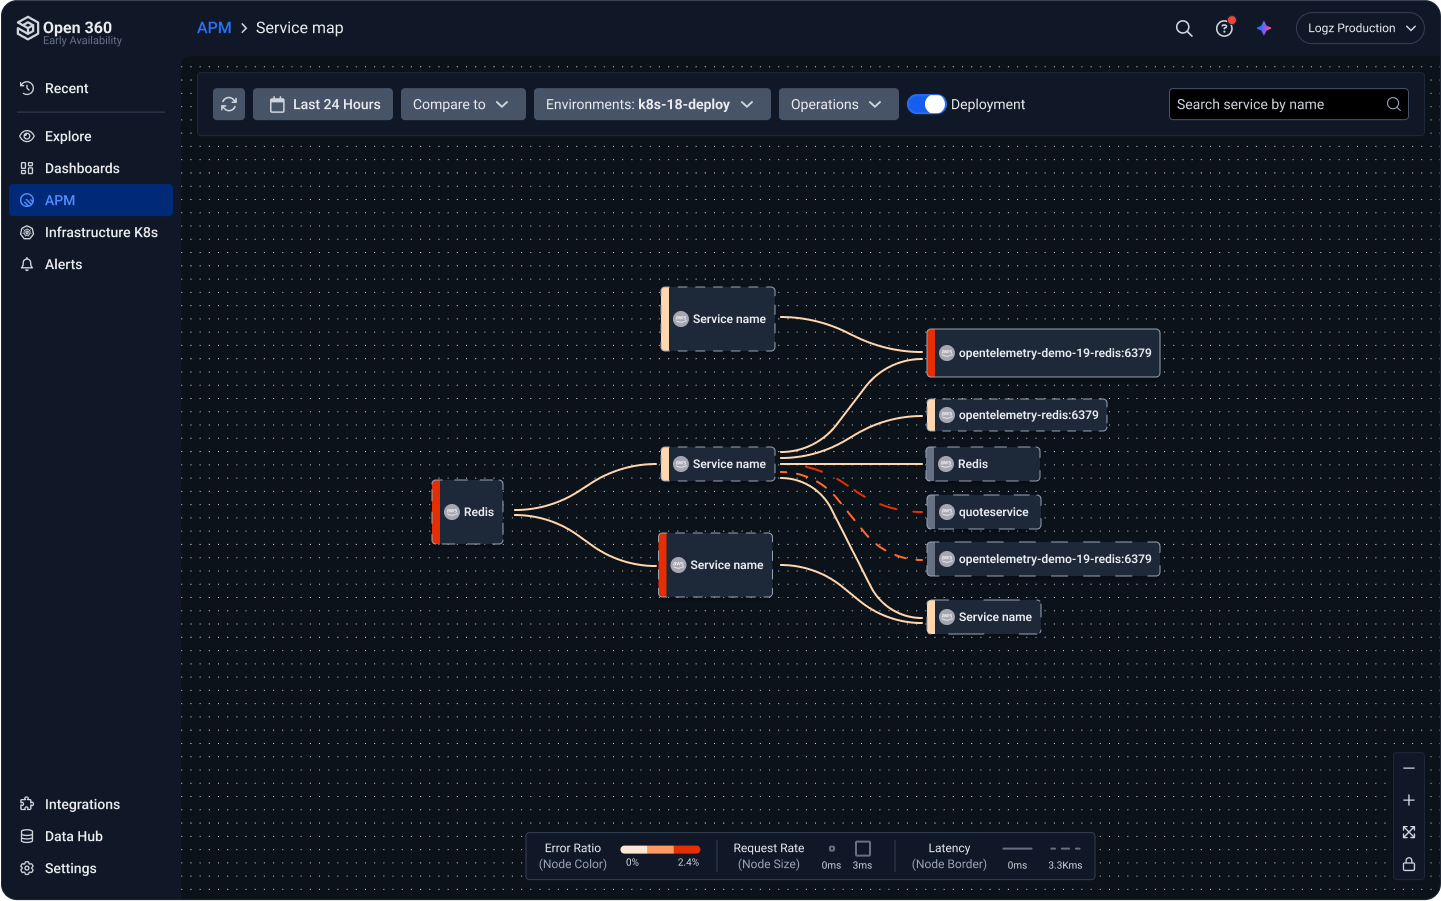Open Dashboards in the sidebar
This screenshot has height=901, width=1441.
(x=91, y=168)
